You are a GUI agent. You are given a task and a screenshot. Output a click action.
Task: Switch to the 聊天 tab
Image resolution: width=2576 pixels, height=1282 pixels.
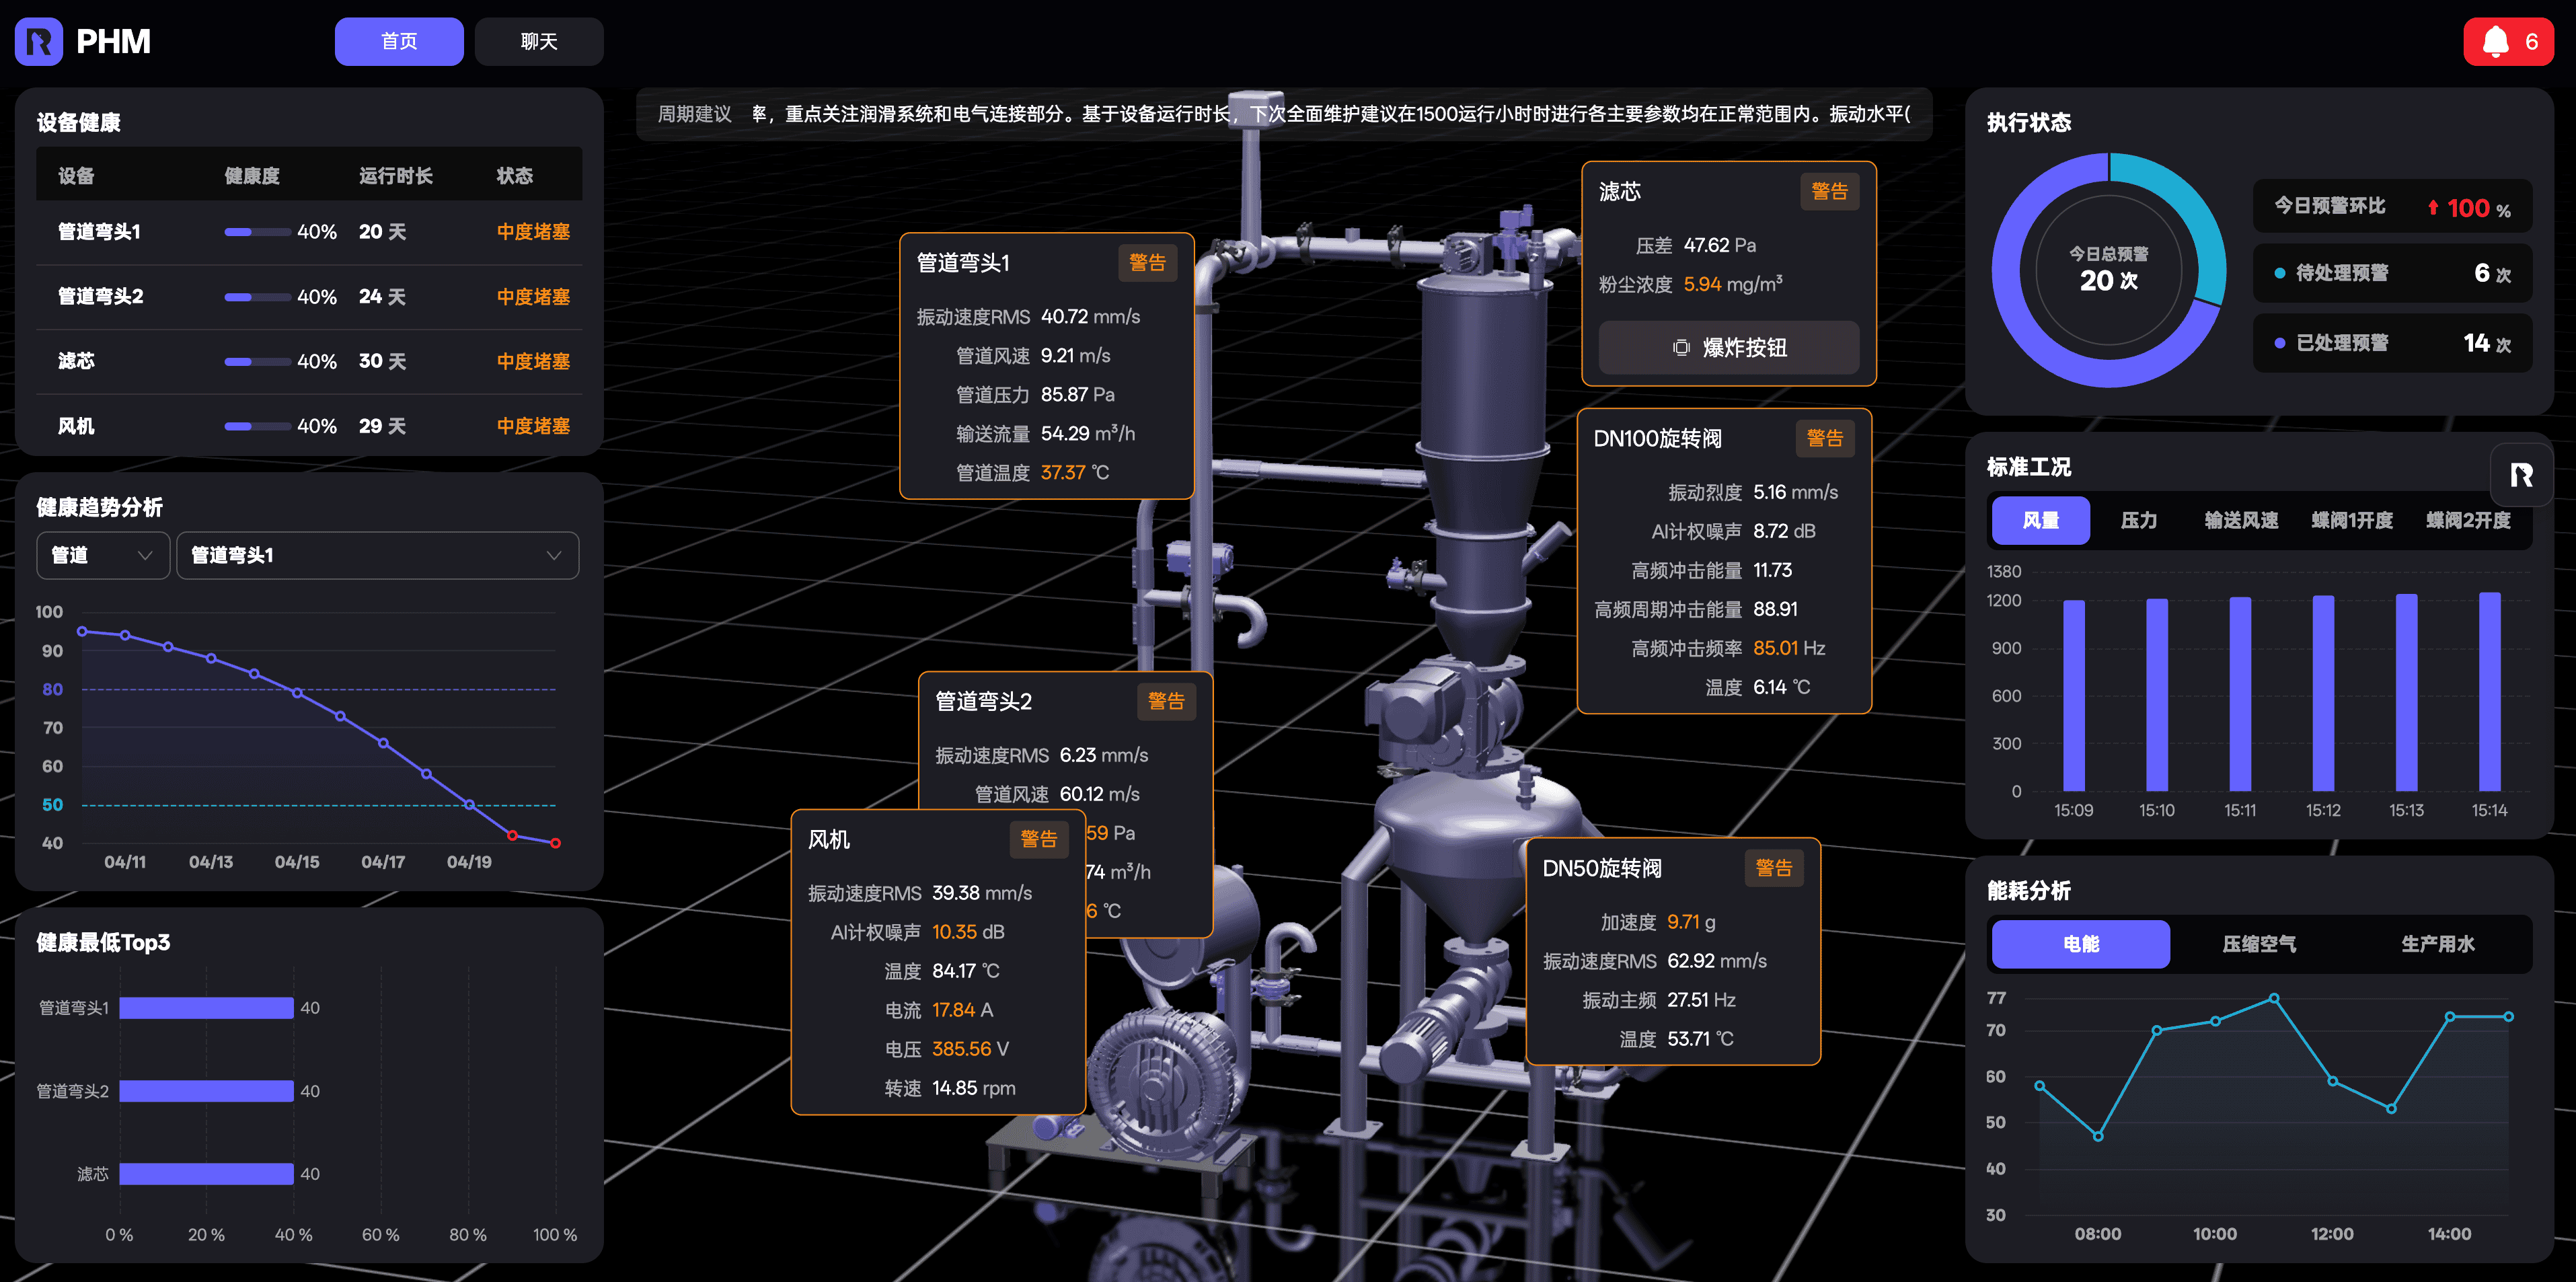539,41
